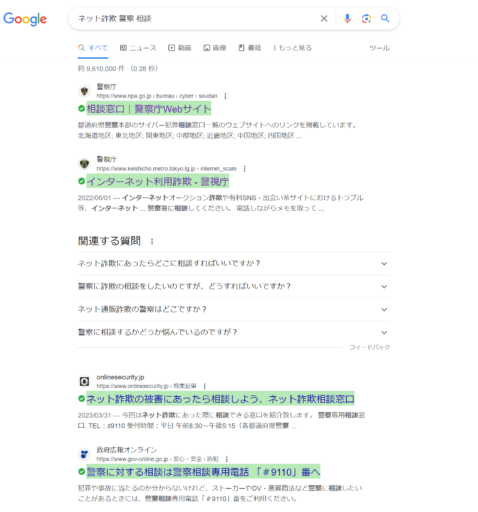Expand question ネット詐欺にあったらどこに相談すればいいですか
Viewport: 478px width, 512px height.
tap(234, 263)
